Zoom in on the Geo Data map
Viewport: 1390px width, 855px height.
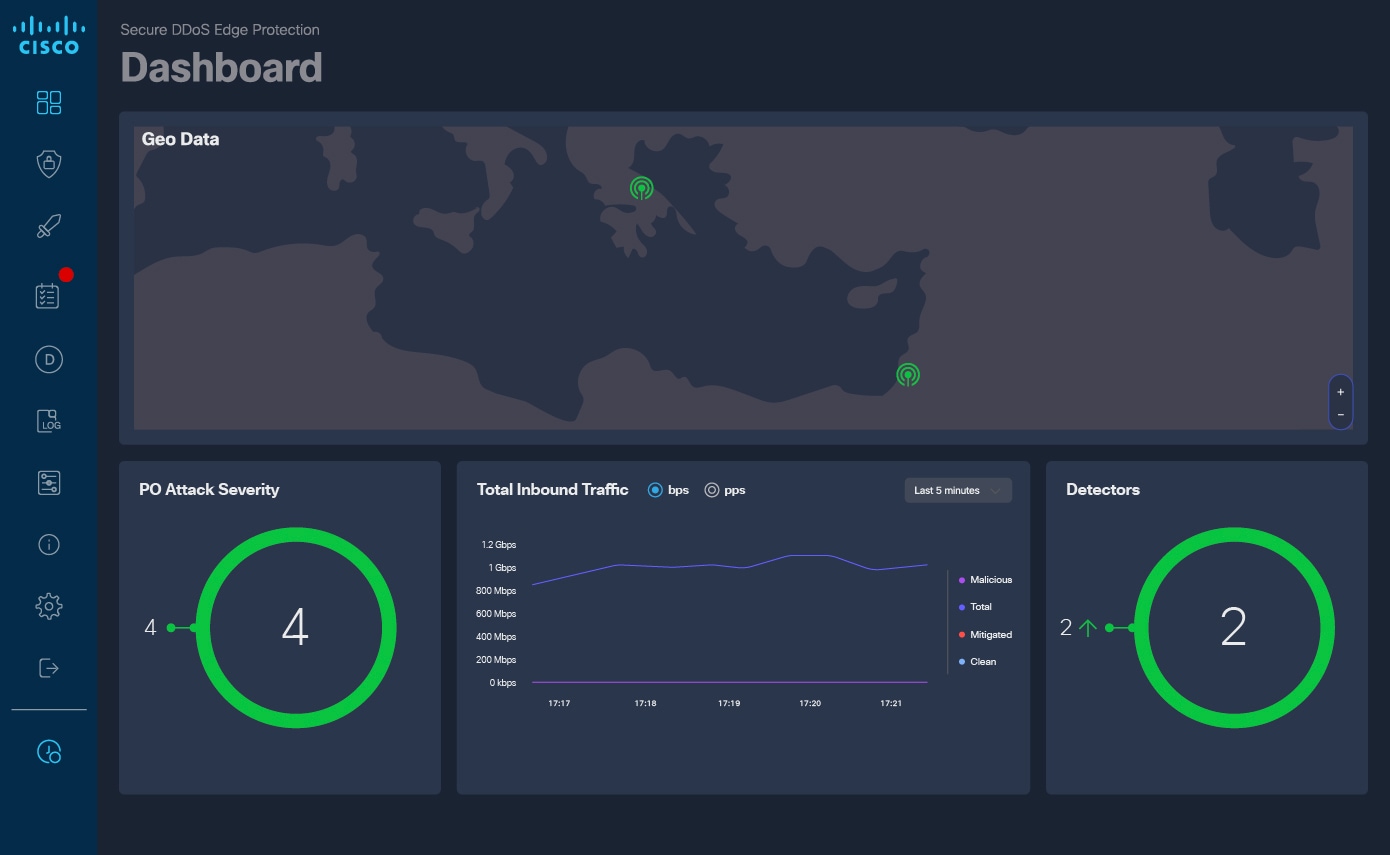tap(1340, 392)
